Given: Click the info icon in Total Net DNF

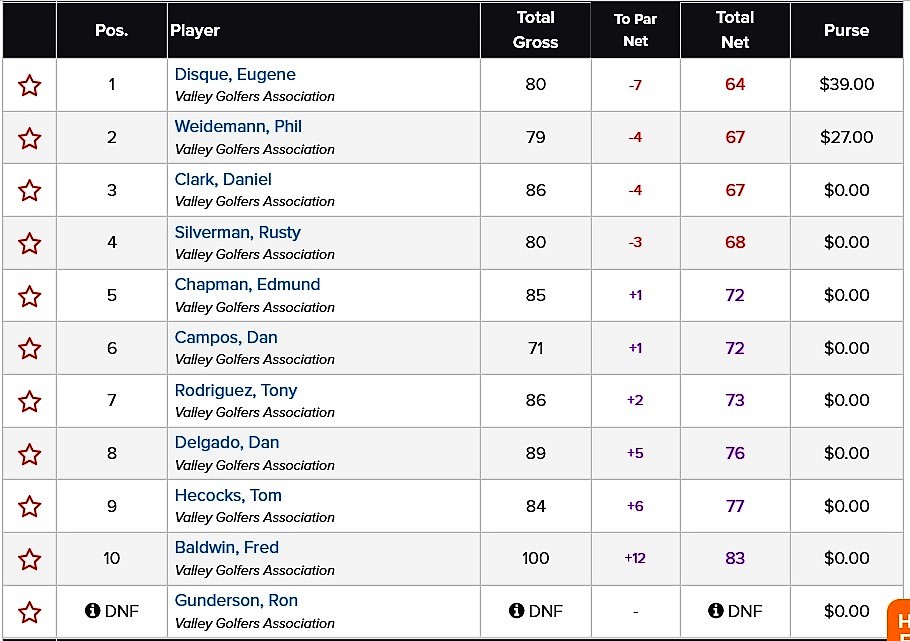Looking at the screenshot, I should point(715,611).
